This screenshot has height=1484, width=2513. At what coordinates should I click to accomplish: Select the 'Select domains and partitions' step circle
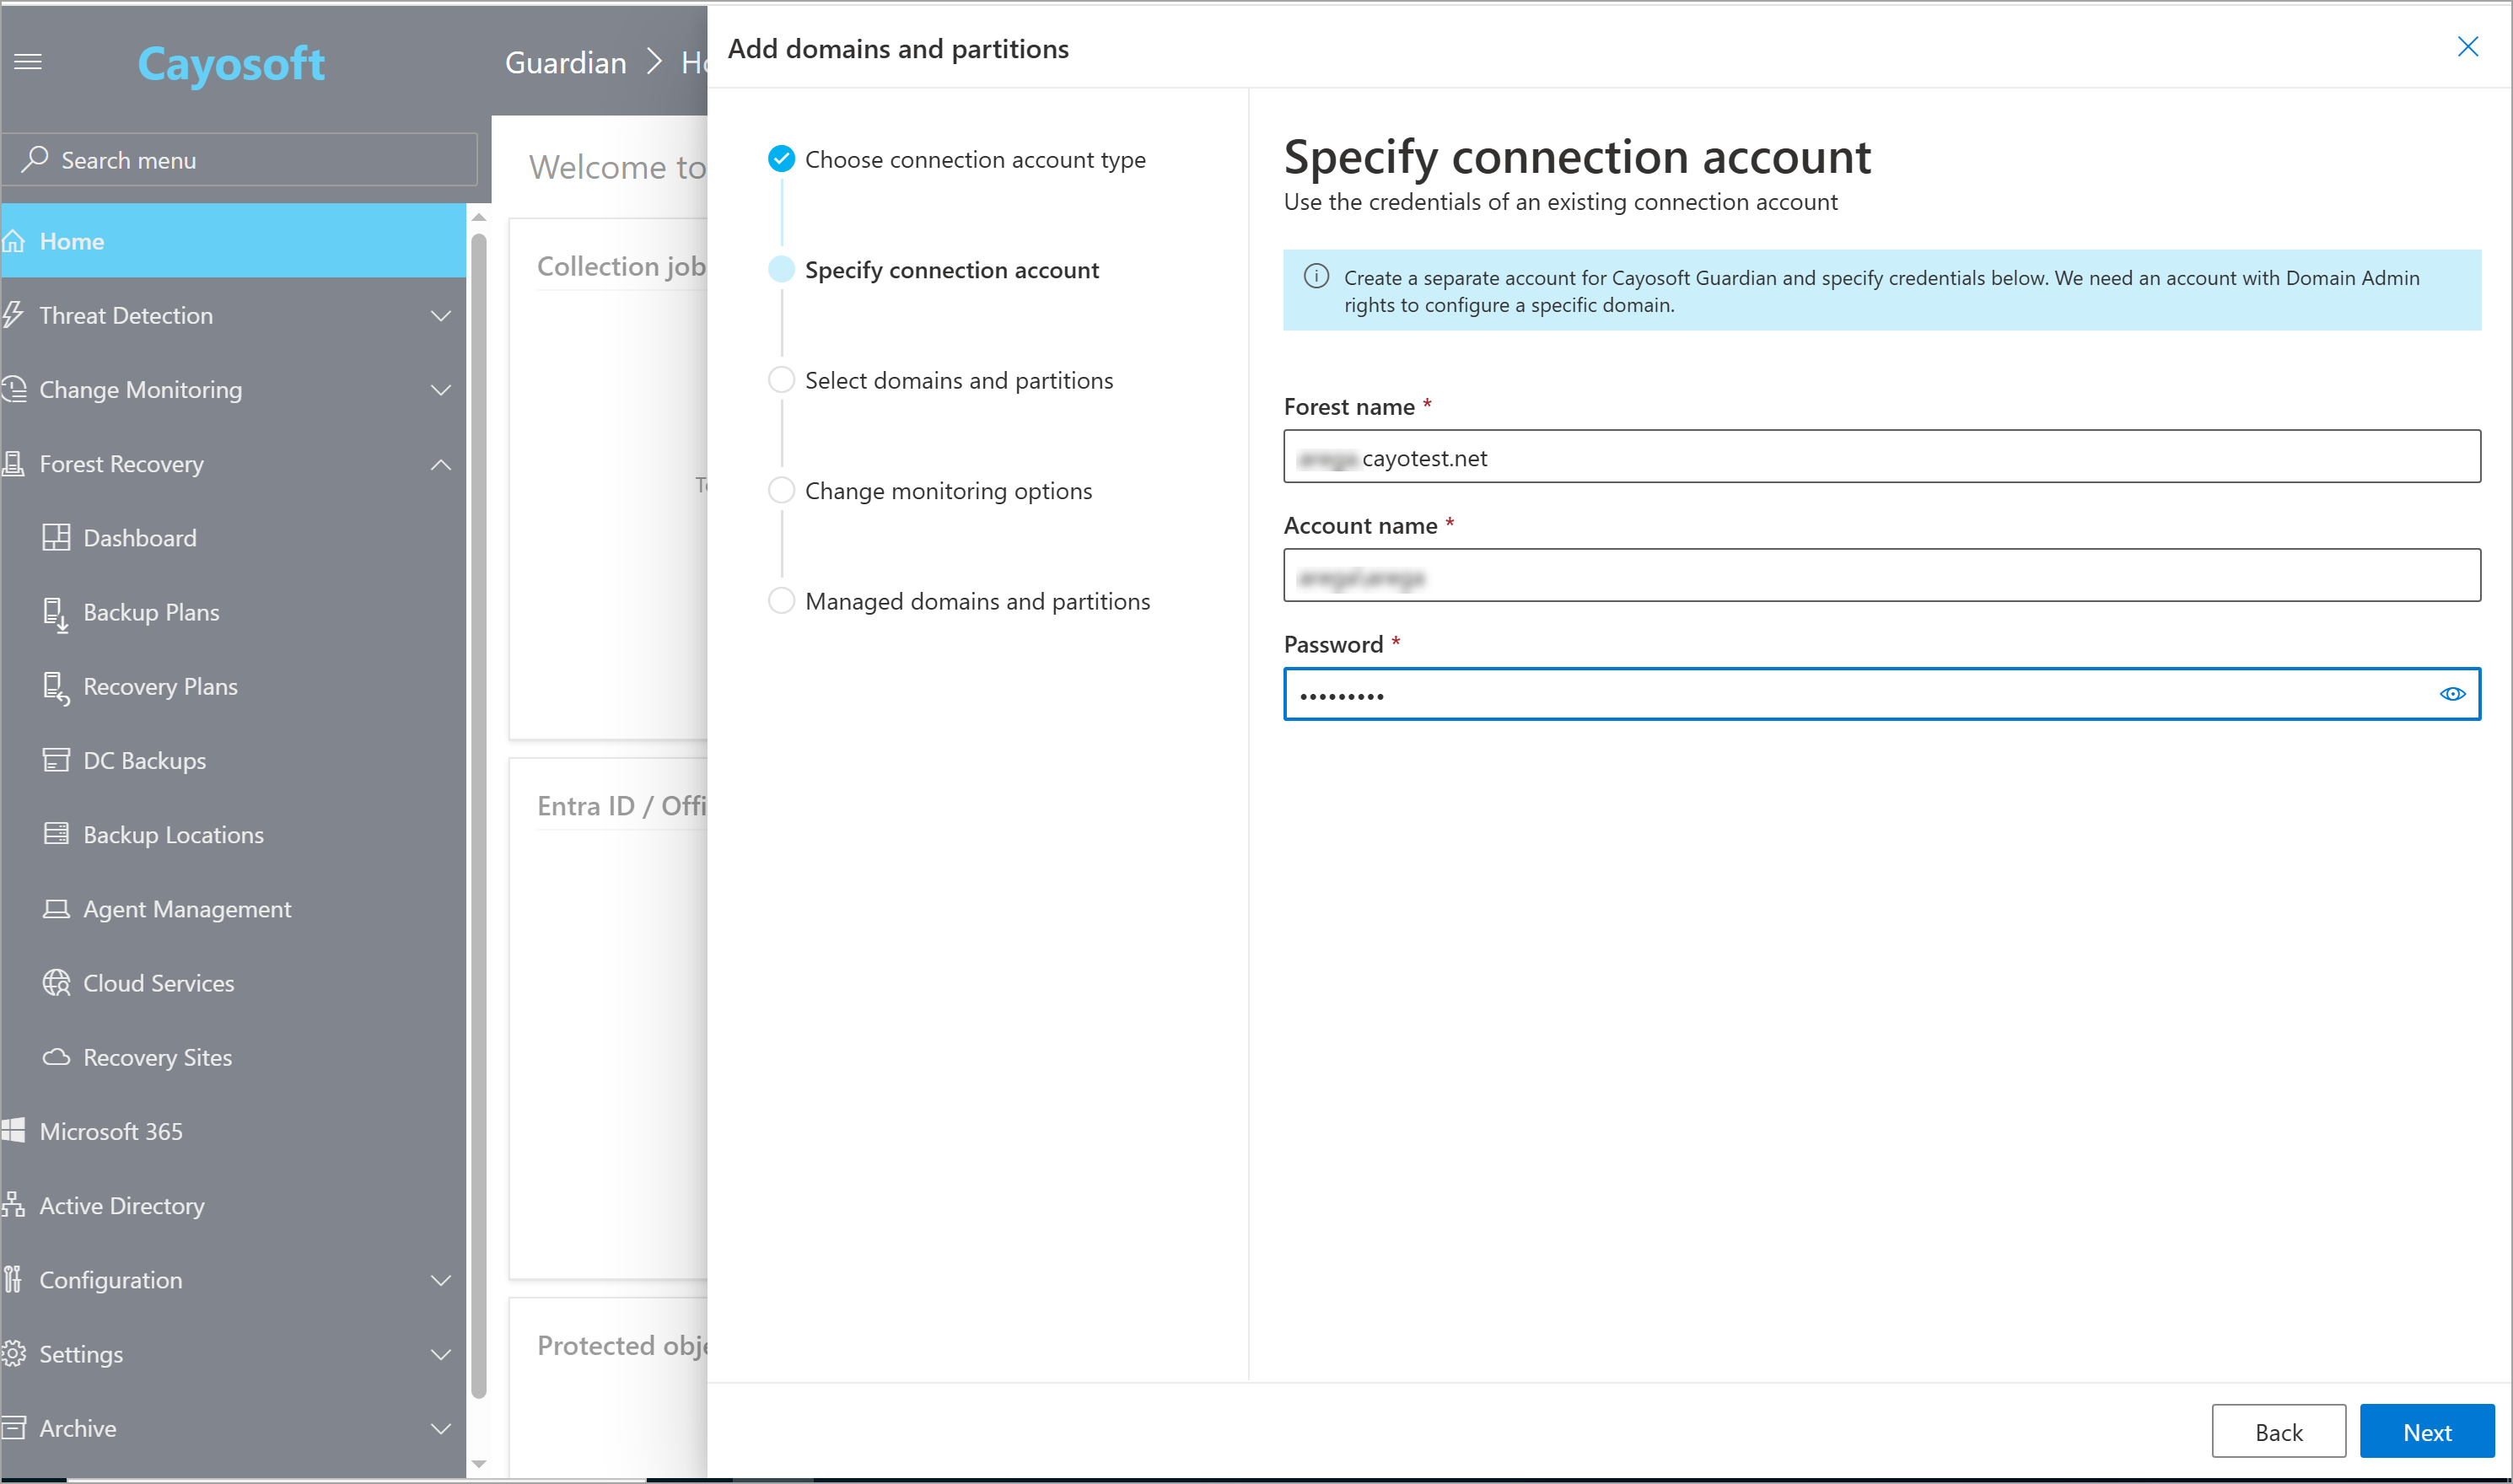[781, 380]
